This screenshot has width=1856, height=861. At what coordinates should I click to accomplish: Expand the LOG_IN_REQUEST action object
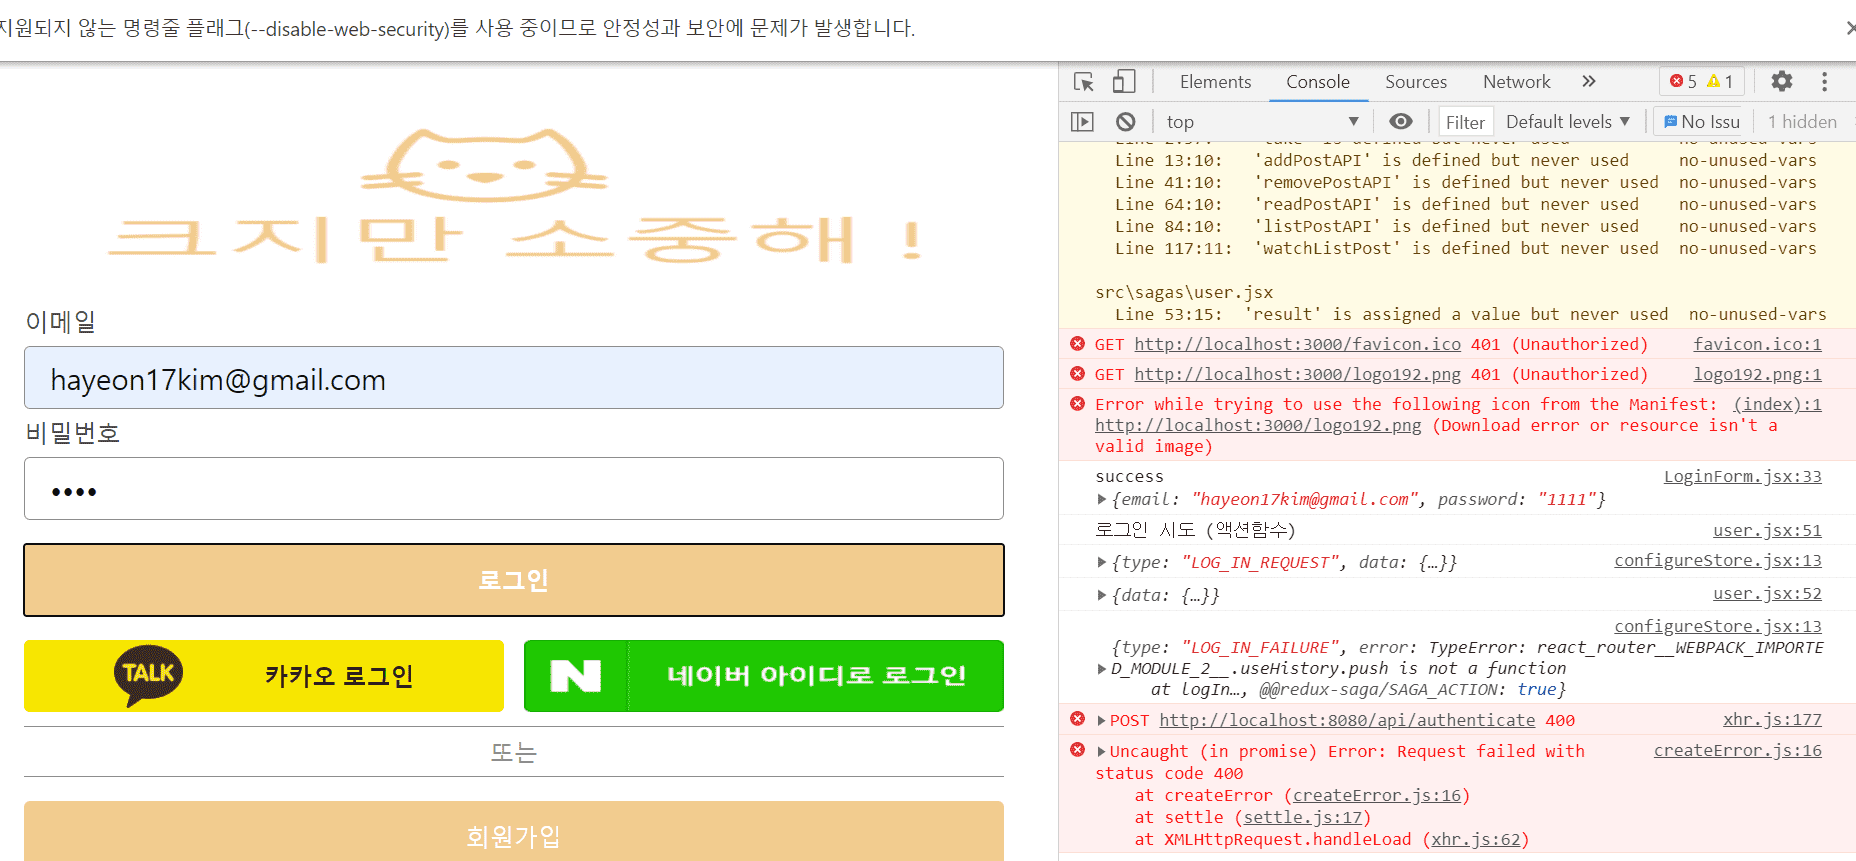pyautogui.click(x=1102, y=562)
